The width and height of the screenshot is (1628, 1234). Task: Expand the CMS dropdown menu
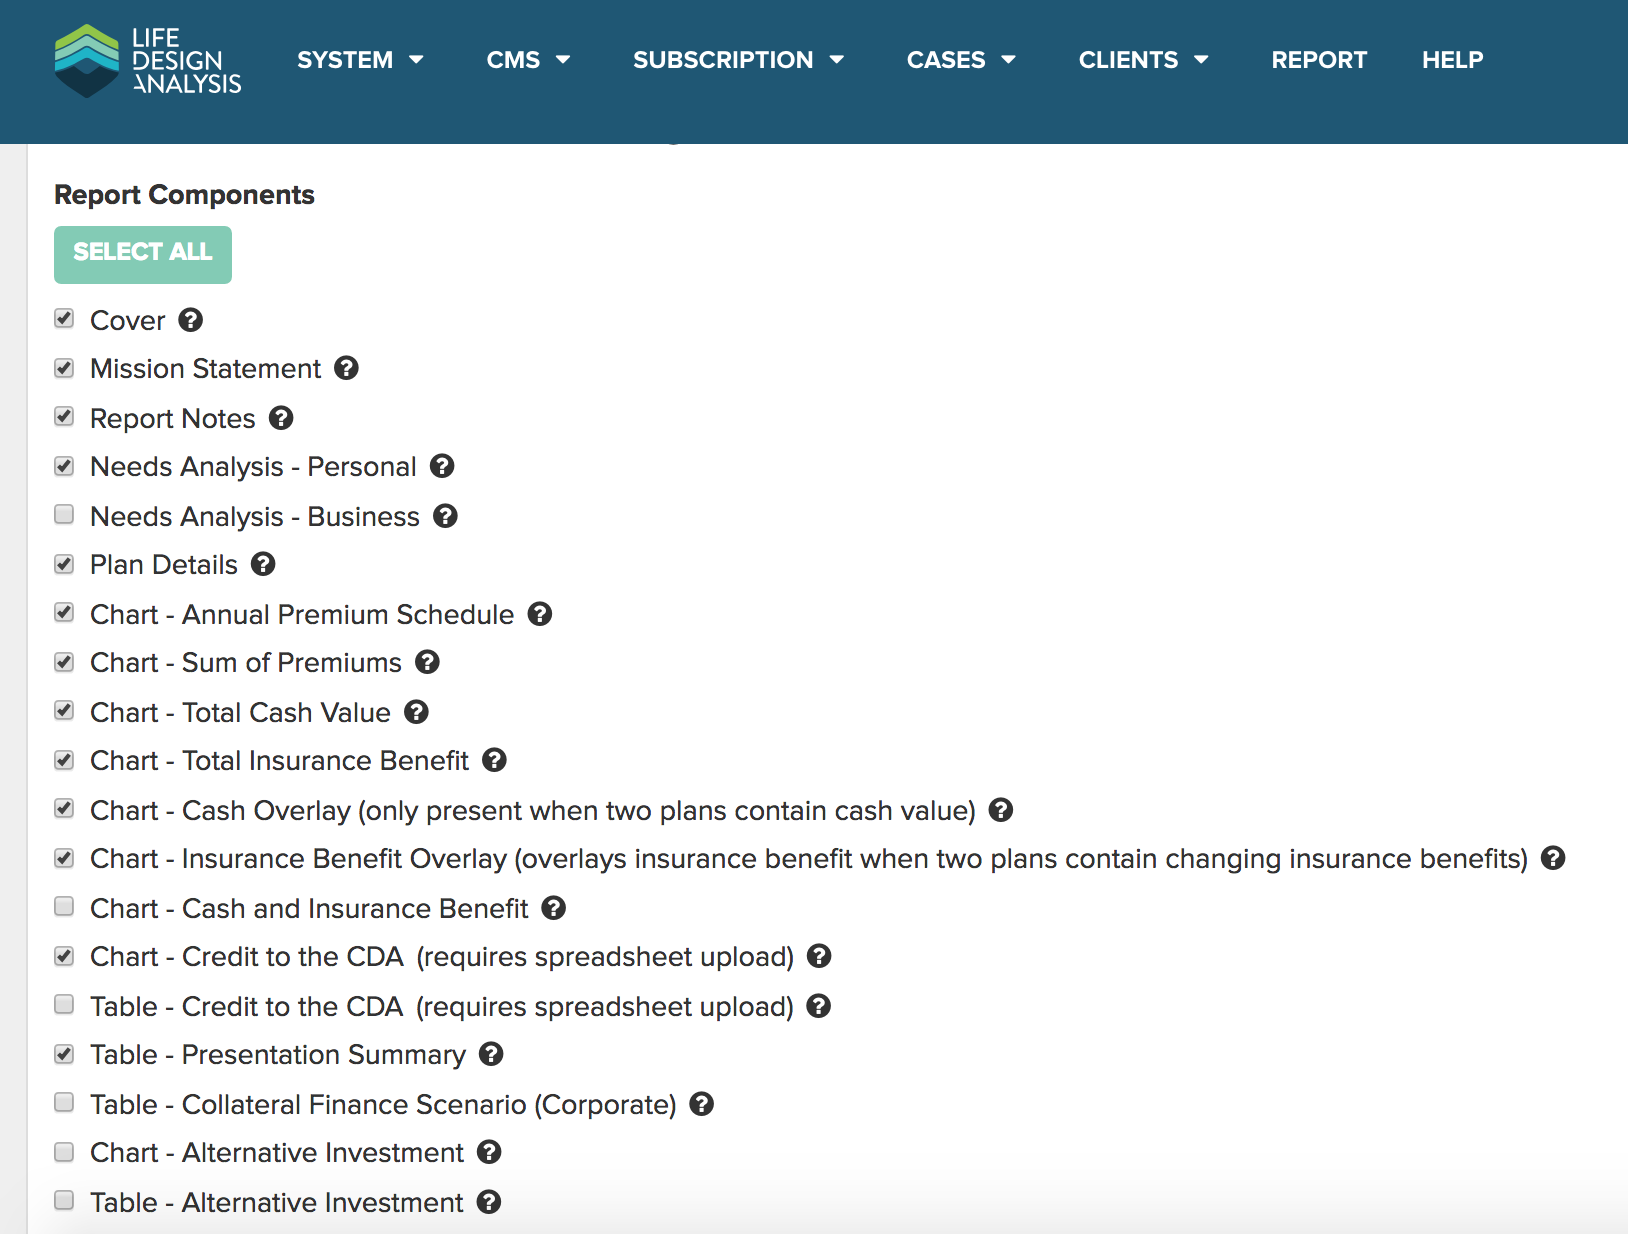[528, 60]
